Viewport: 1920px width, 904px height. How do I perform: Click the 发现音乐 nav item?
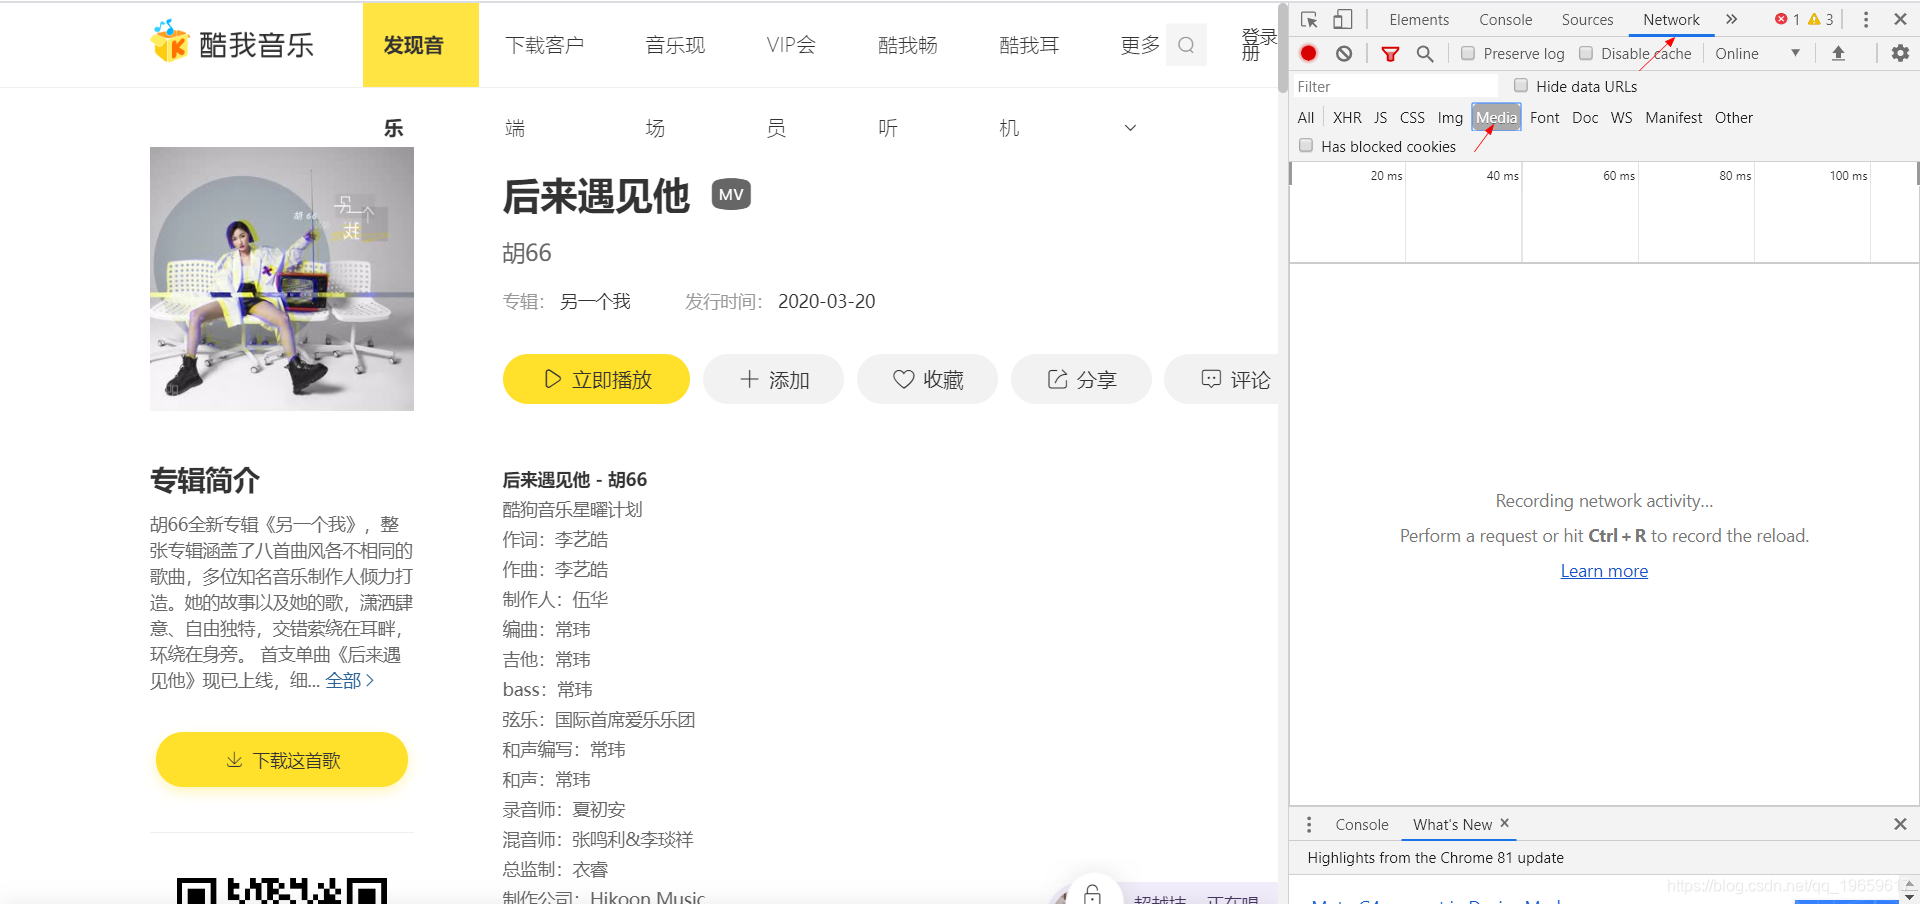[x=421, y=45]
